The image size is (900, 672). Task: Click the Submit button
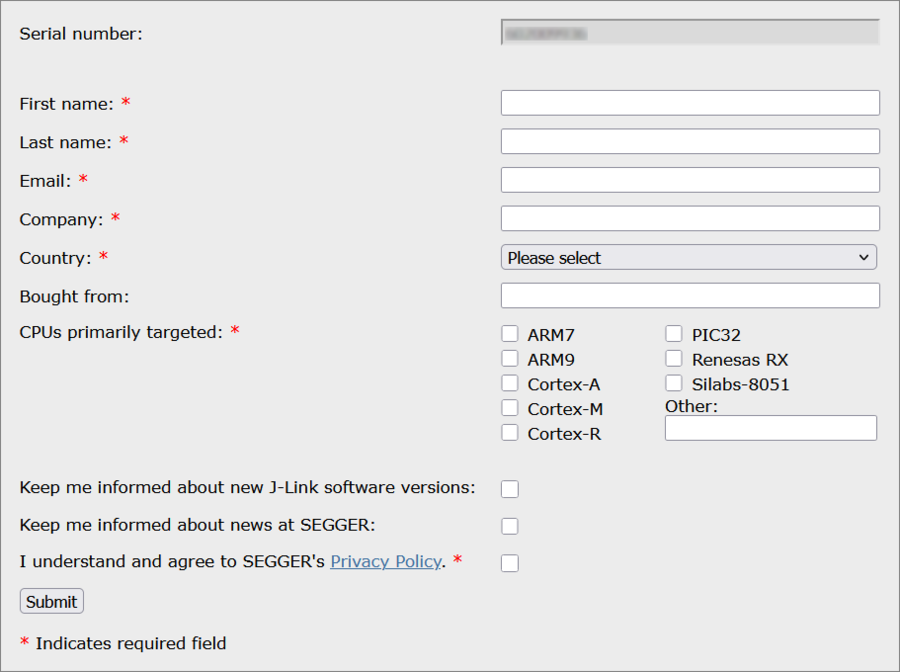tap(51, 600)
